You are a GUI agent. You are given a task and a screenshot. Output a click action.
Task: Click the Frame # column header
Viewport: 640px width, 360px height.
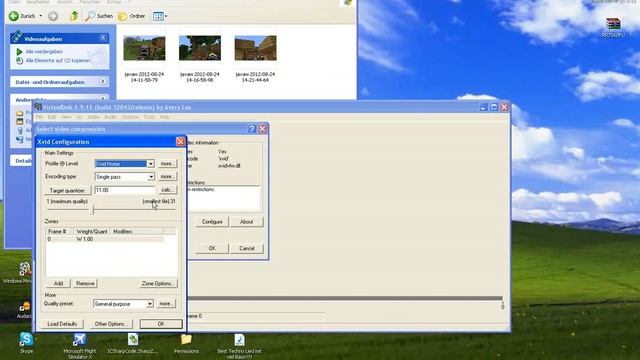(59, 231)
